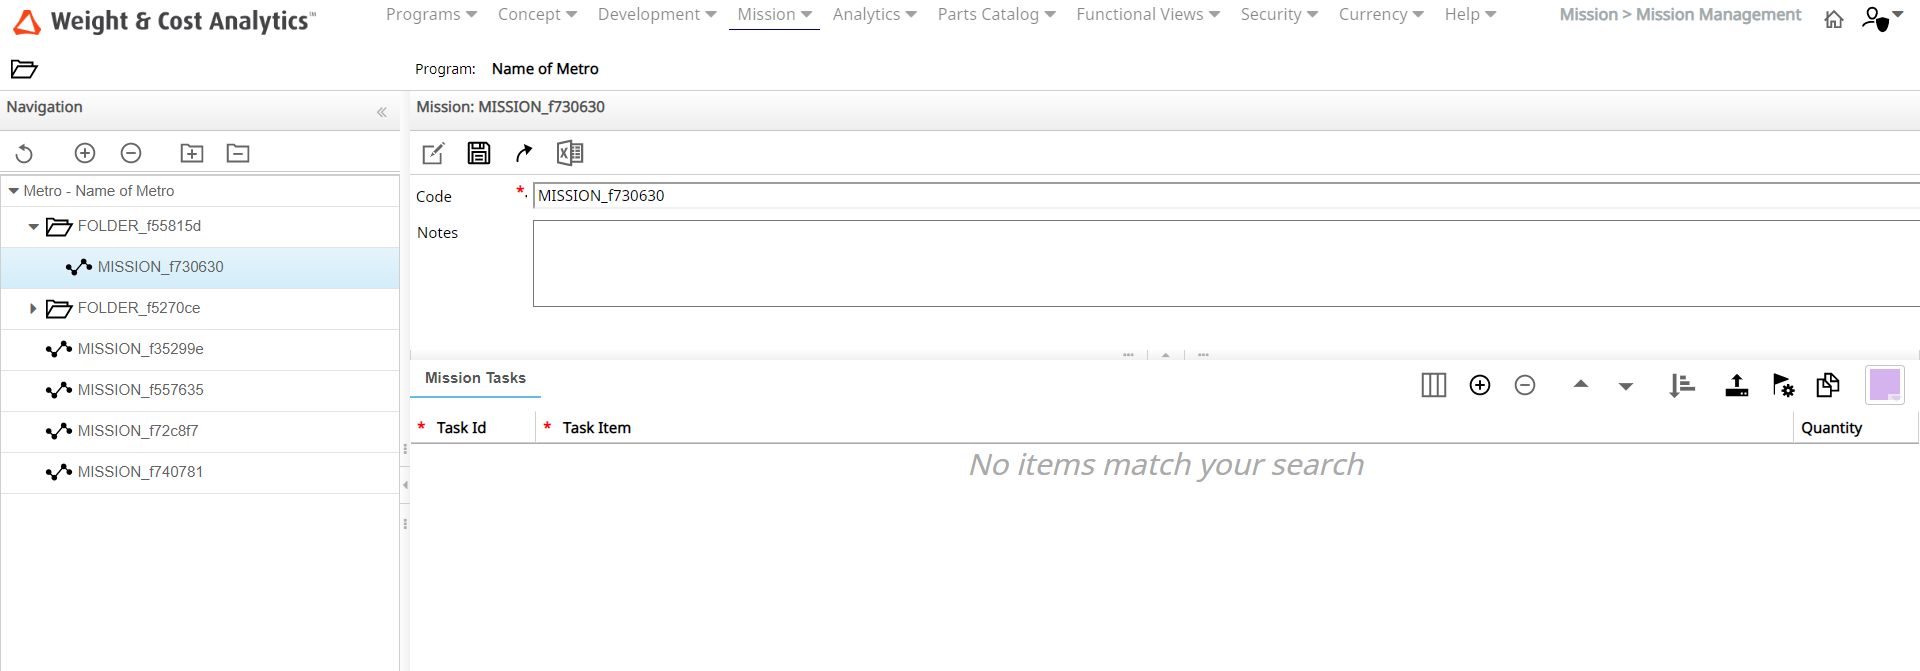
Task: Click the edit mission pencil icon
Action: click(433, 153)
